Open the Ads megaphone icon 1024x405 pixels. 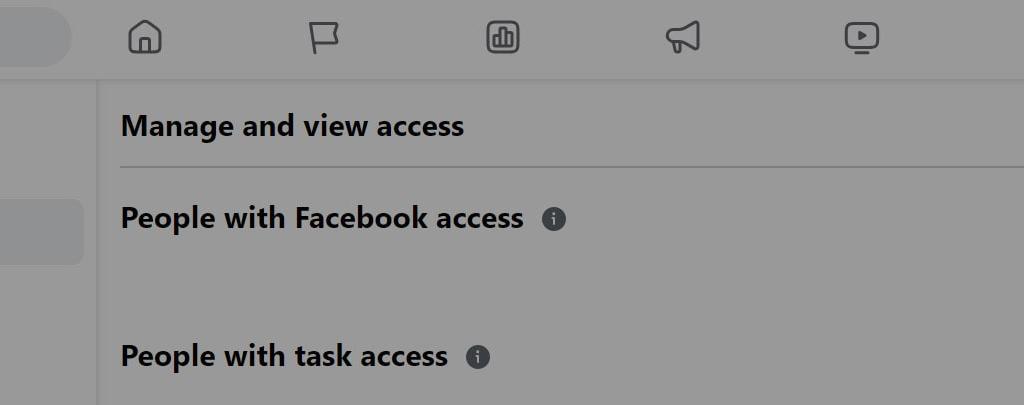683,38
